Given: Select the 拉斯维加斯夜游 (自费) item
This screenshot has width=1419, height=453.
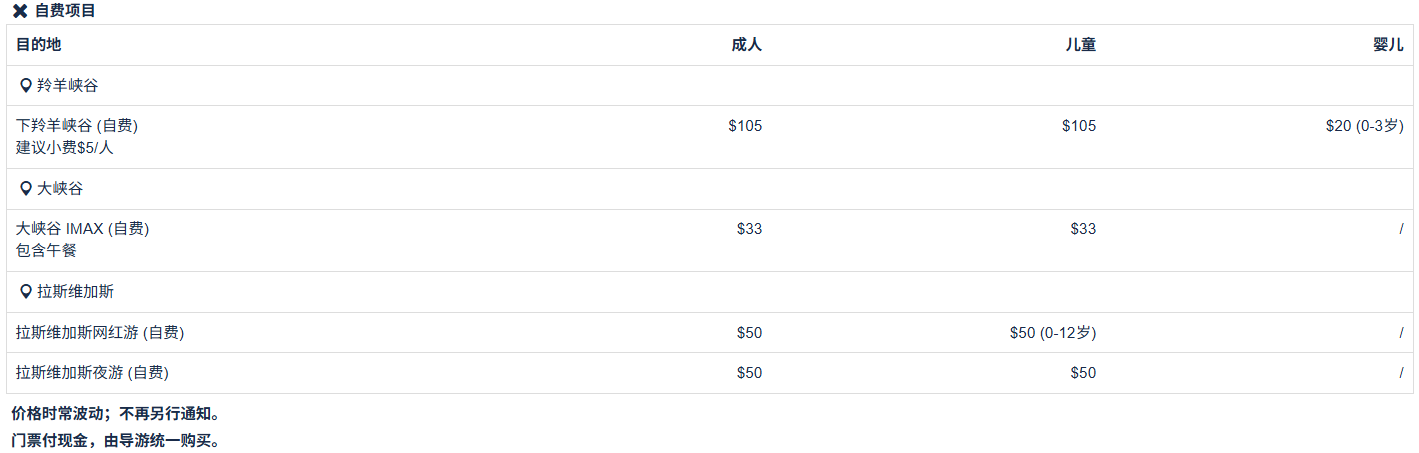Looking at the screenshot, I should point(92,373).
